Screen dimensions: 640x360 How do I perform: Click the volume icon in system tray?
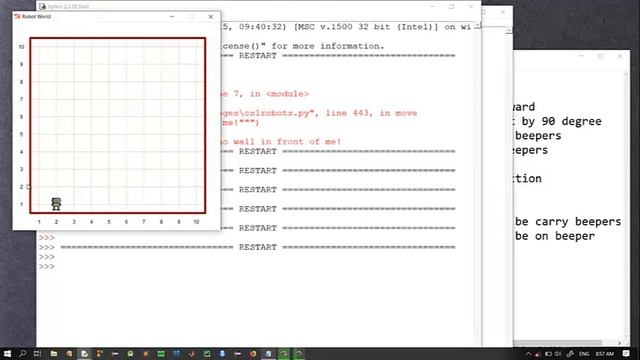pos(558,353)
